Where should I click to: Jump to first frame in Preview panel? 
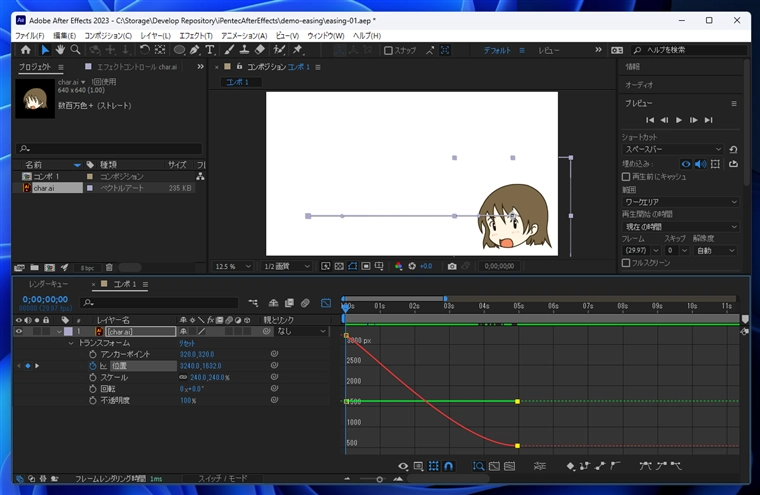coord(650,120)
